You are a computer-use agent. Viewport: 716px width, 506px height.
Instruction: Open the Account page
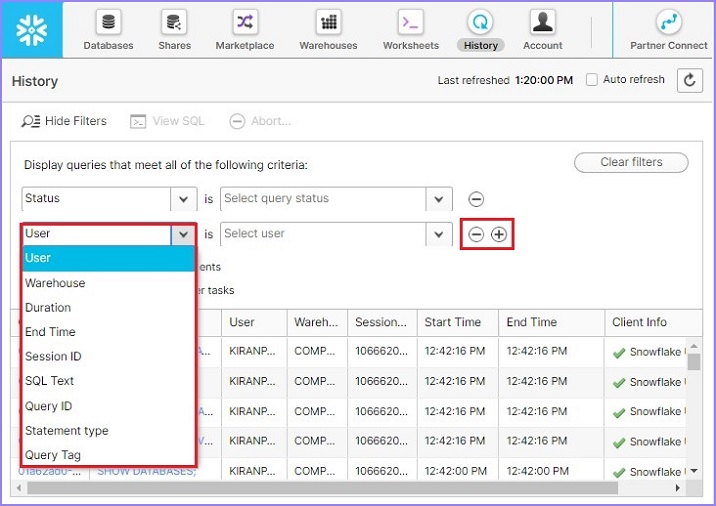click(542, 30)
